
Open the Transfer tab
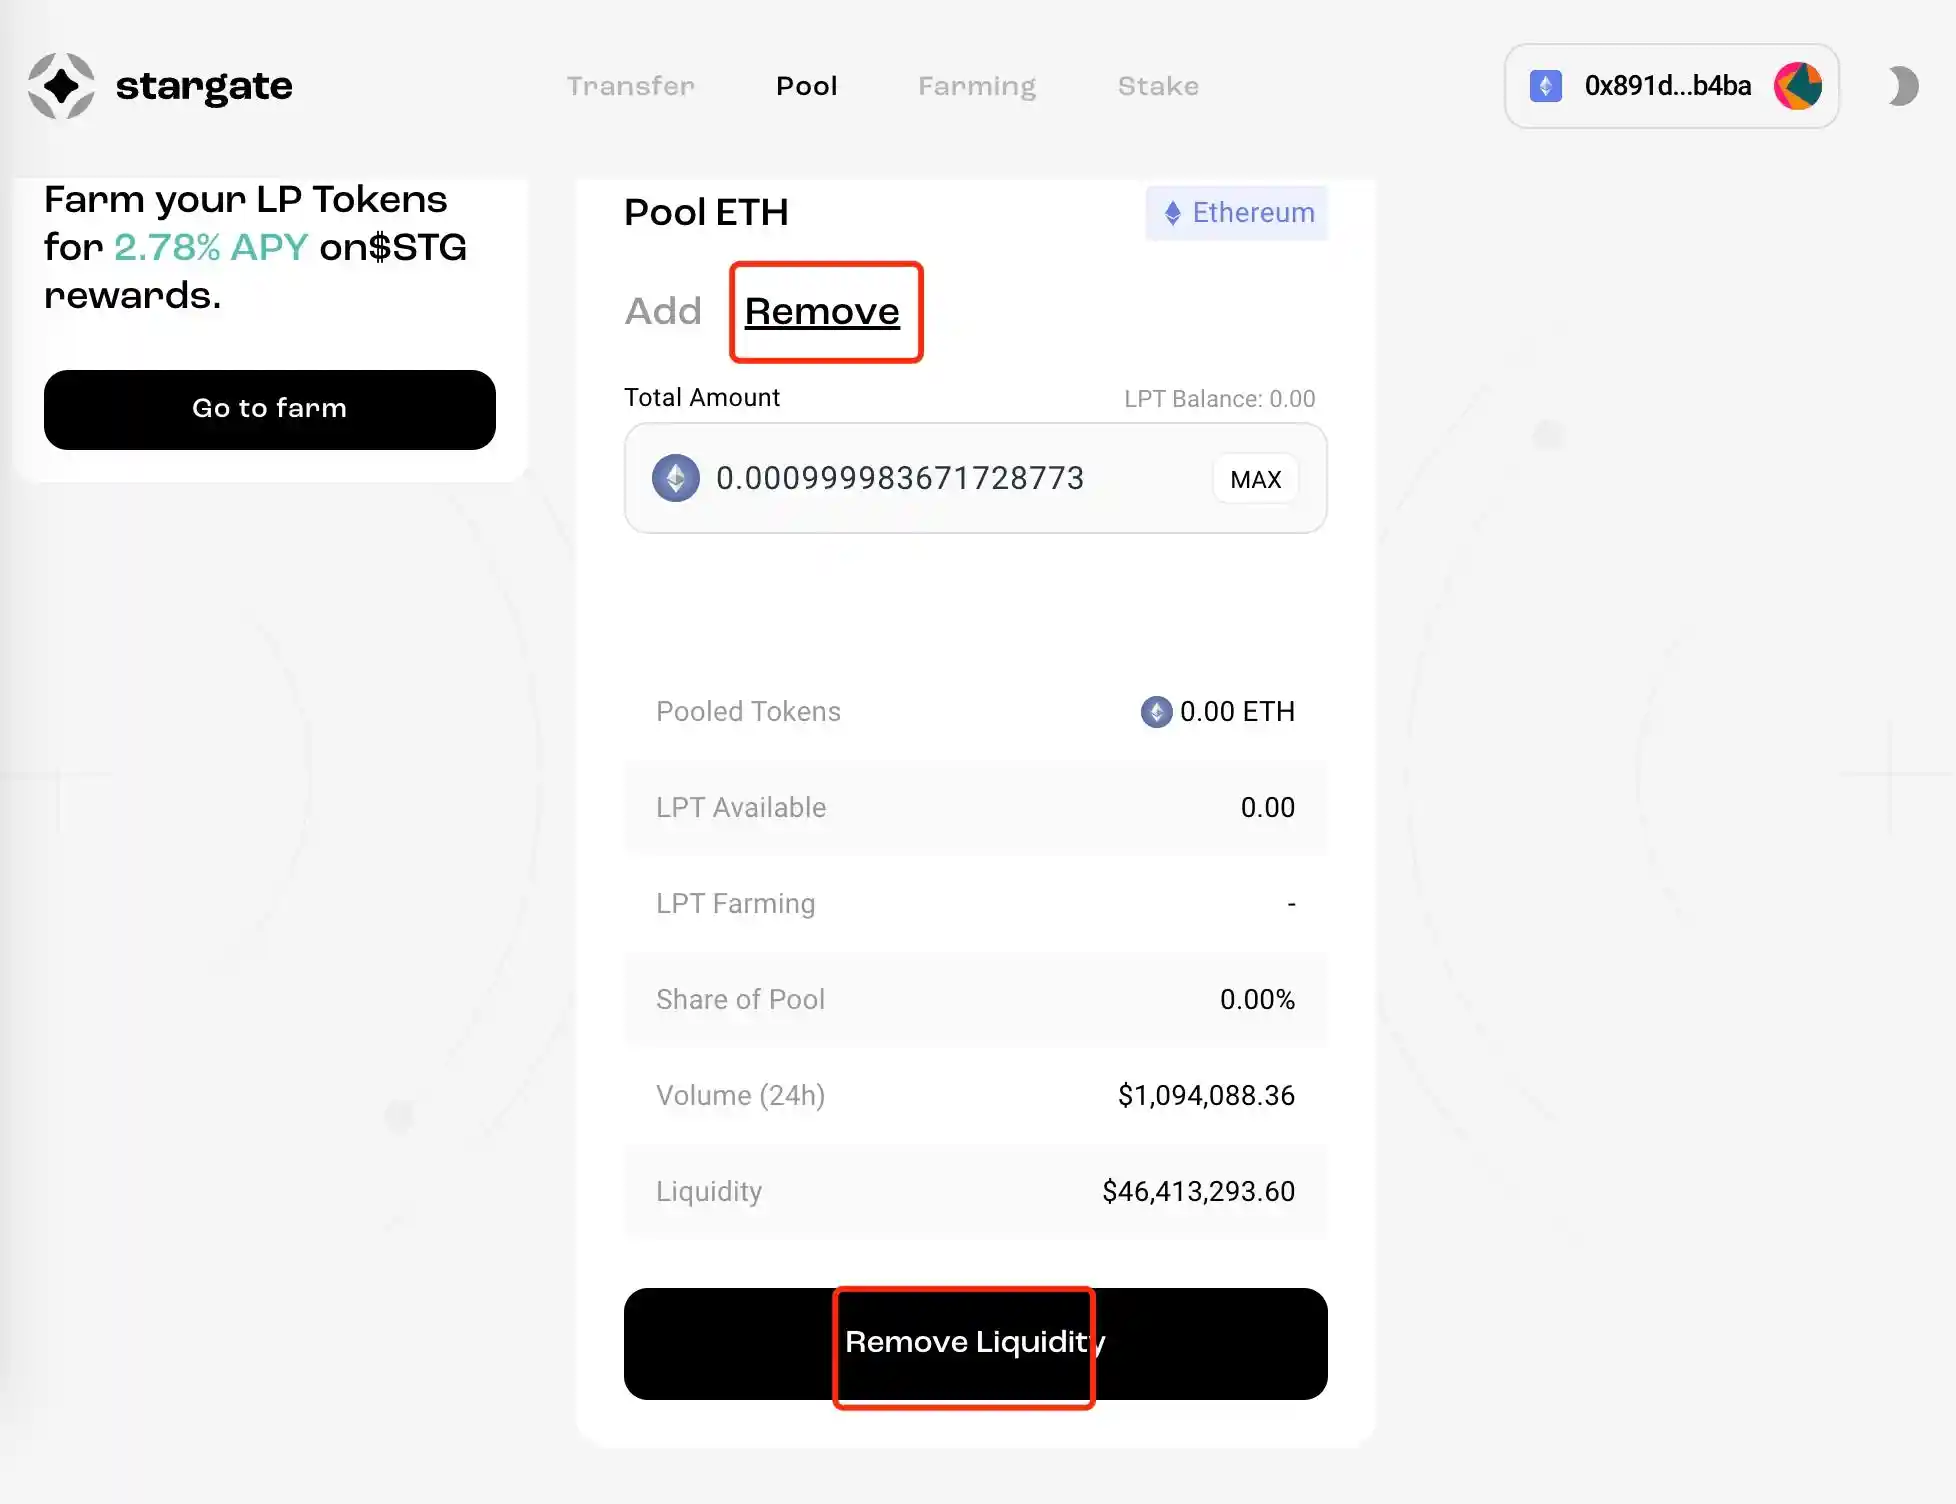[x=630, y=86]
